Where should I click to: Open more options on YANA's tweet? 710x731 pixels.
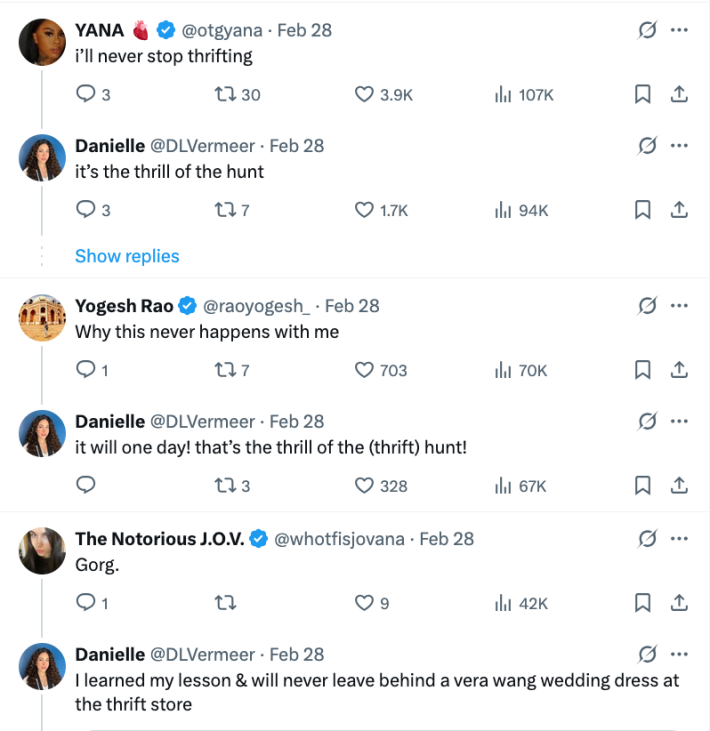pyautogui.click(x=679, y=30)
